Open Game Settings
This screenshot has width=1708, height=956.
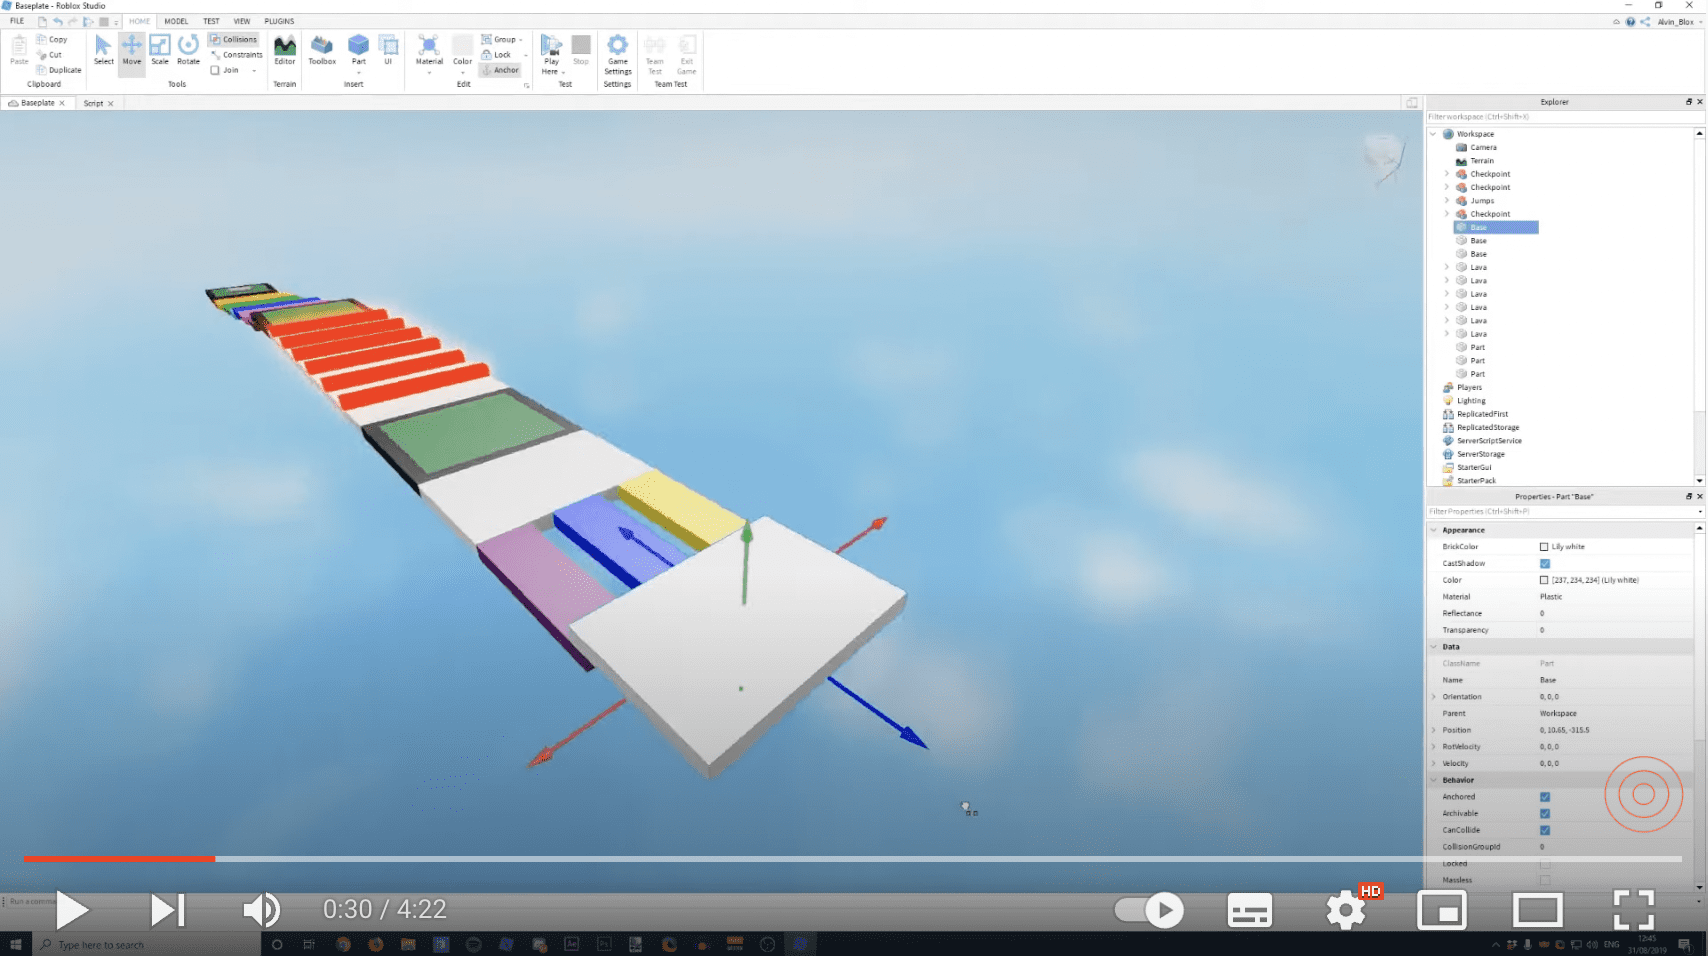pos(618,54)
